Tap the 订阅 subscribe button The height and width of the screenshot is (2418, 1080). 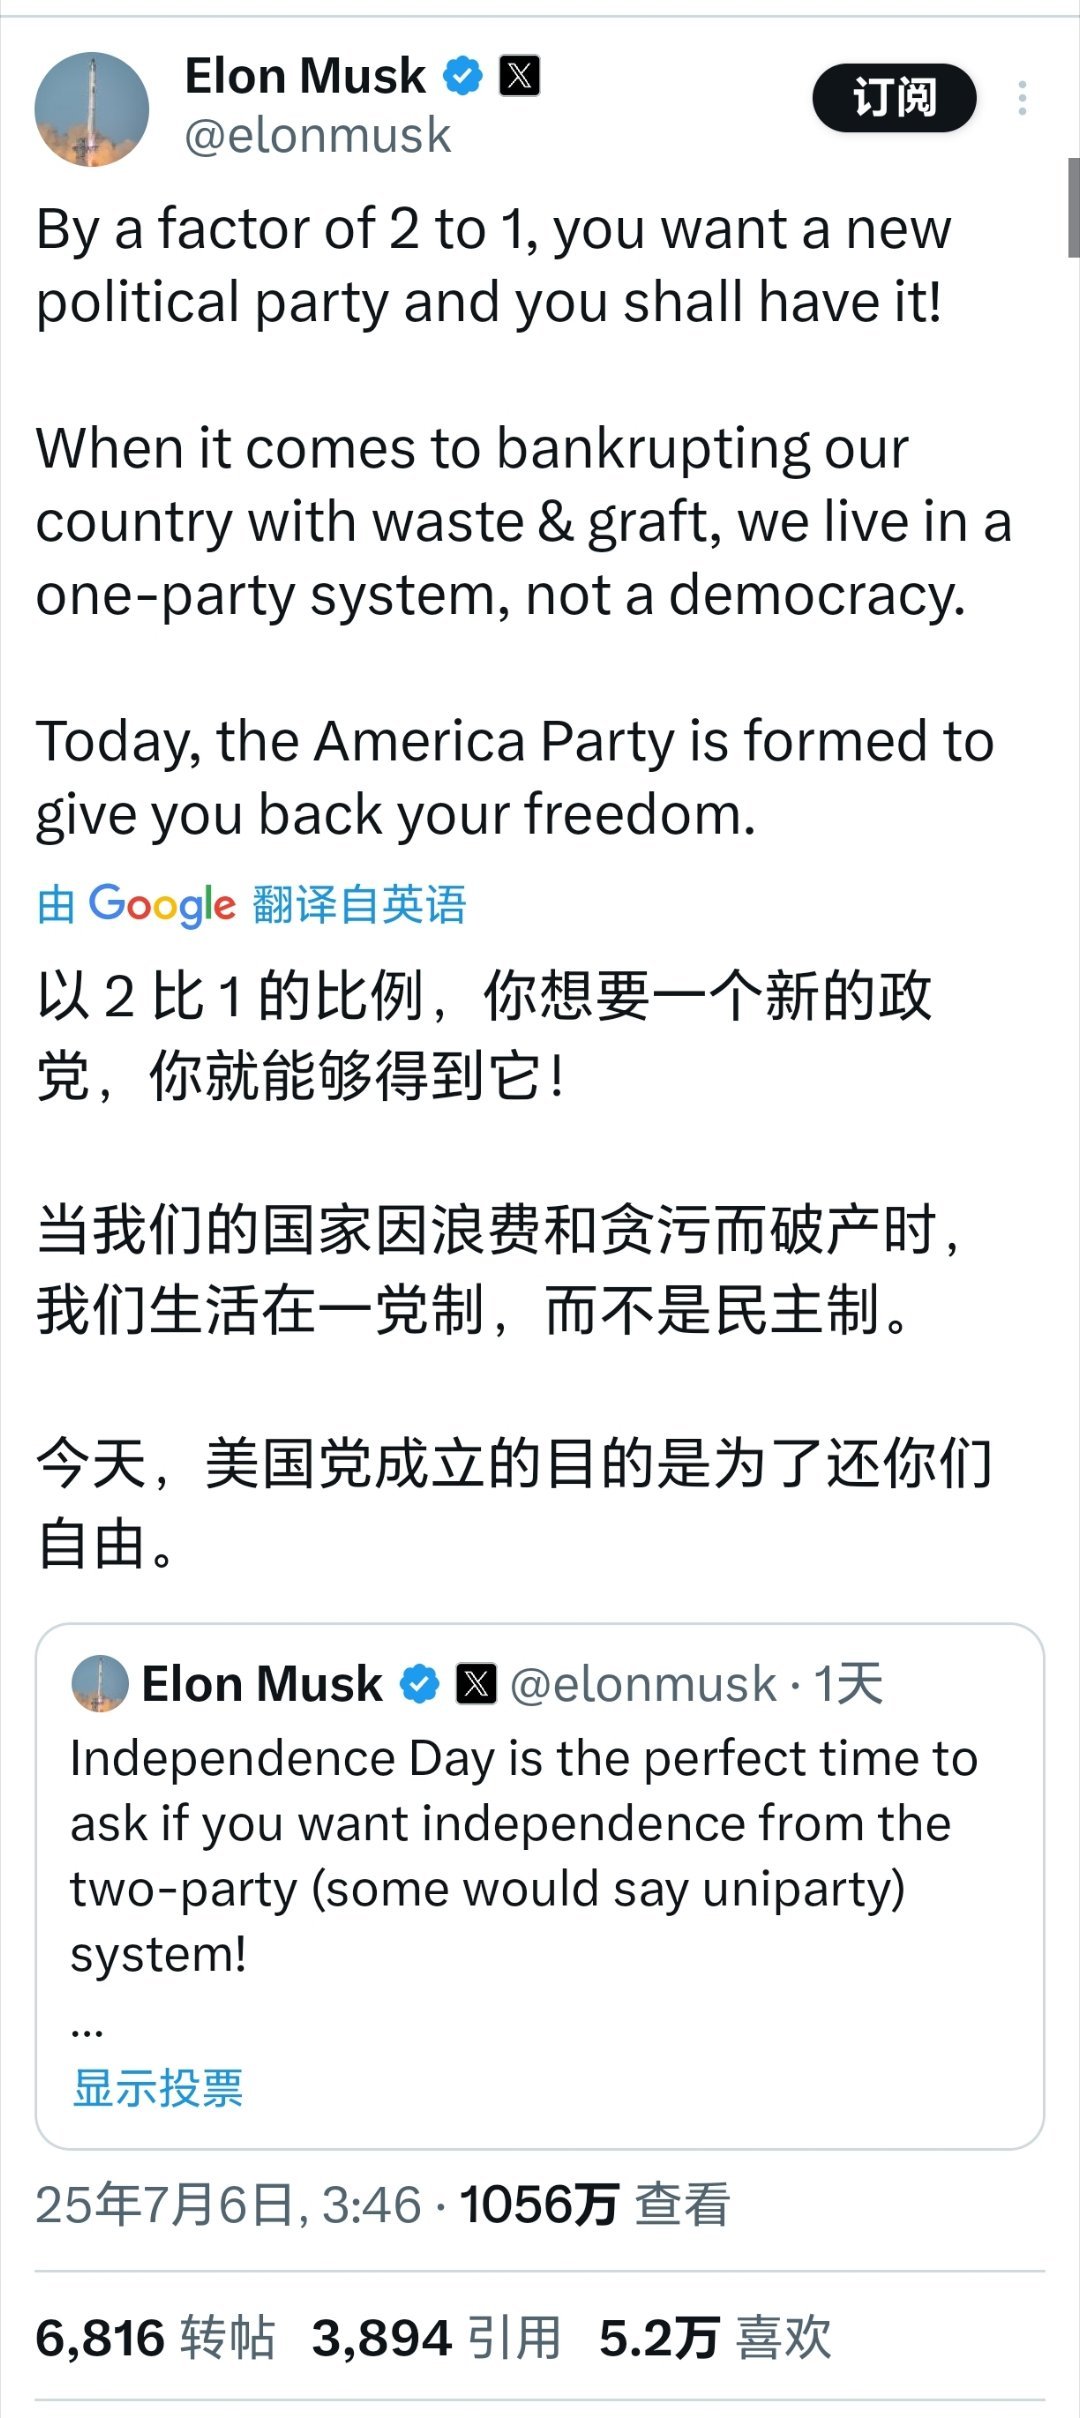coord(894,98)
